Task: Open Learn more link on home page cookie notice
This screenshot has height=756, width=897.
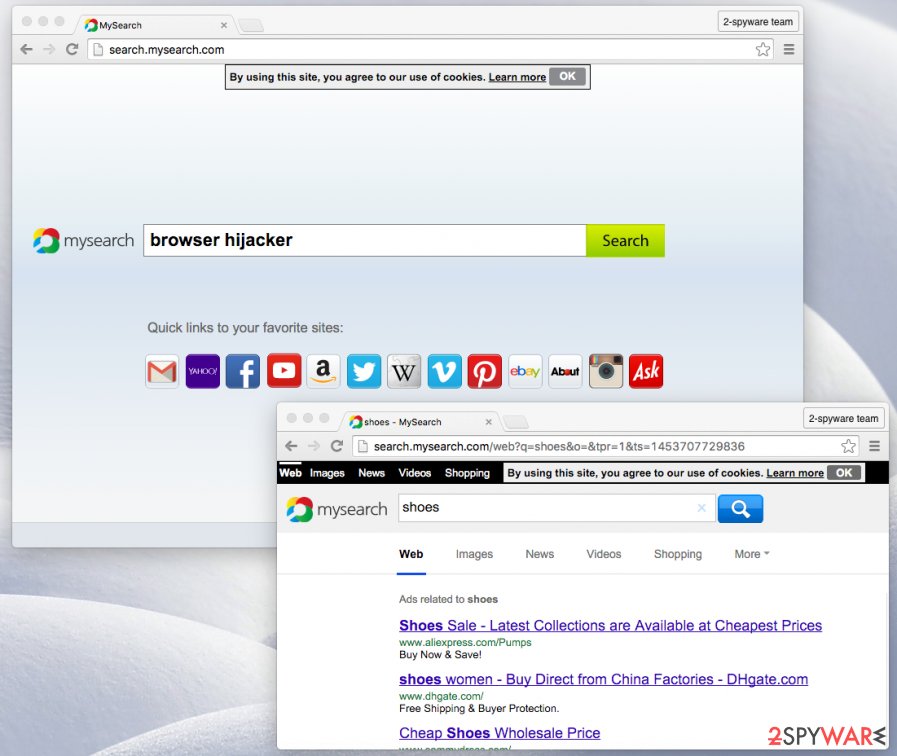Action: [517, 77]
